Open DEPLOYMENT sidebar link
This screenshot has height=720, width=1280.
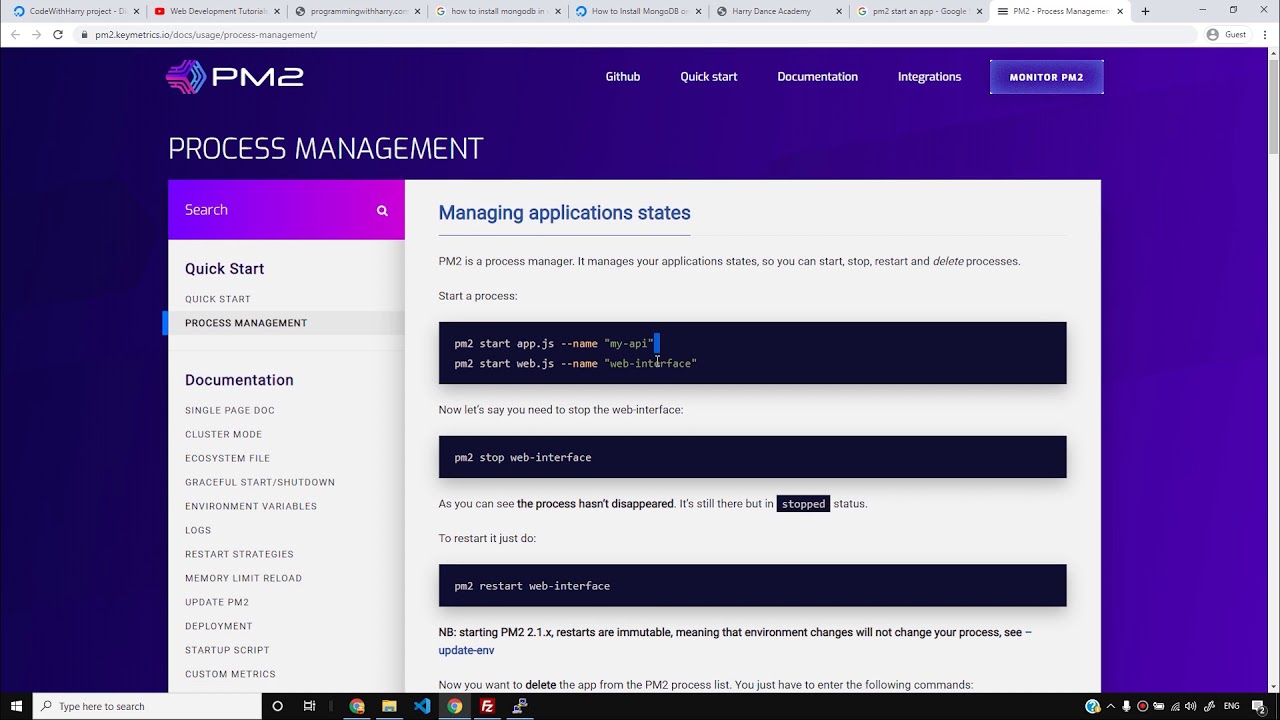click(x=218, y=626)
